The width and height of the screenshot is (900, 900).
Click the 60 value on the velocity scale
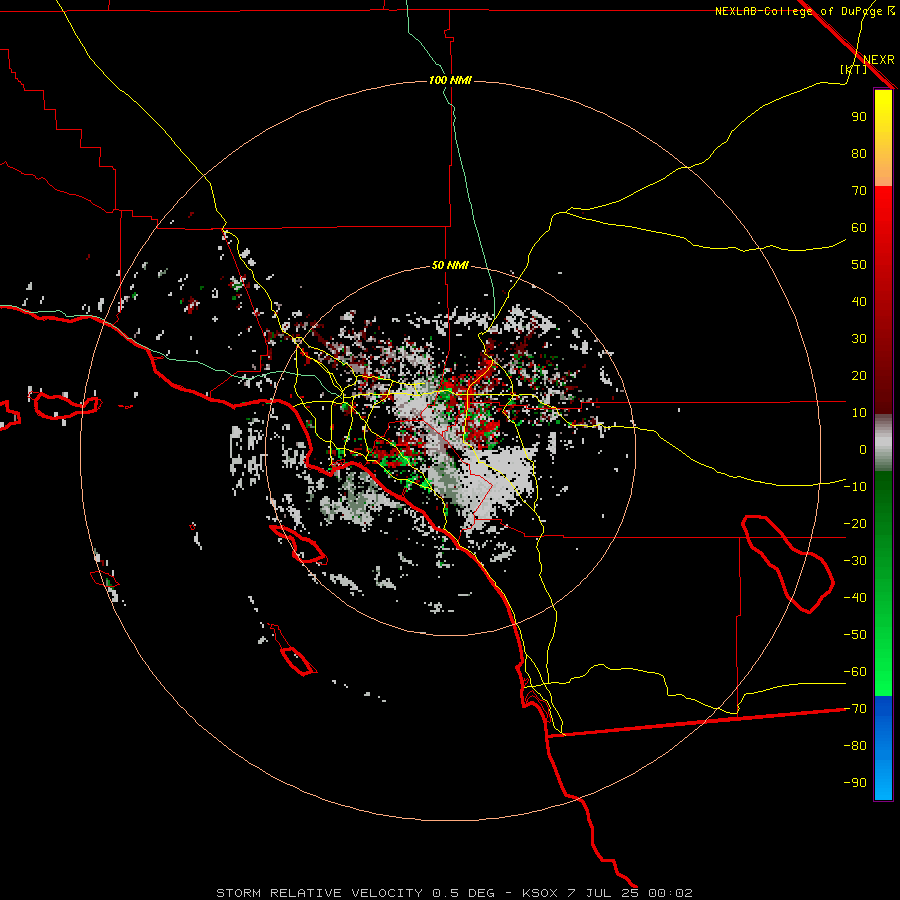[859, 227]
